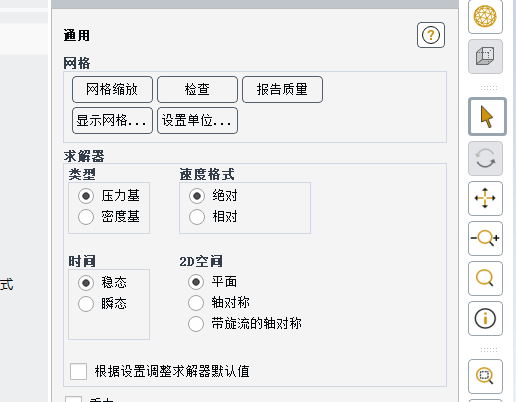
Task: Enable 根据设置调整求解器默认值 checkbox
Action: [79, 371]
